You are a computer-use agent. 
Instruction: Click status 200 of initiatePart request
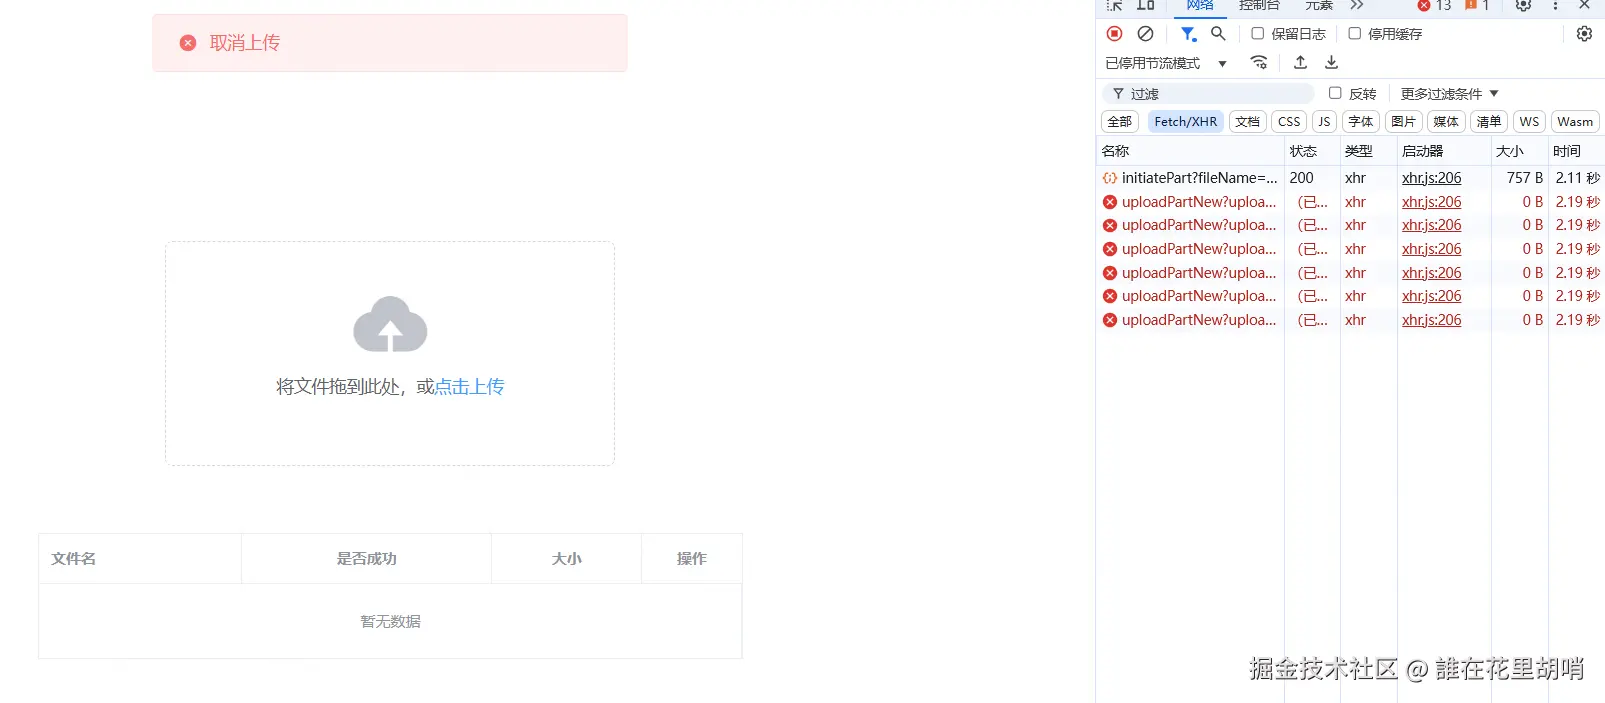tap(1301, 178)
